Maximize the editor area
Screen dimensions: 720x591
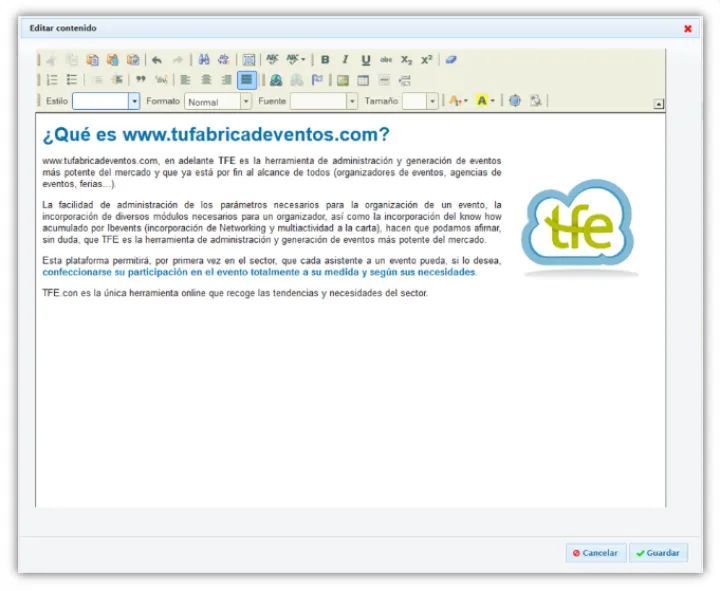[x=515, y=101]
